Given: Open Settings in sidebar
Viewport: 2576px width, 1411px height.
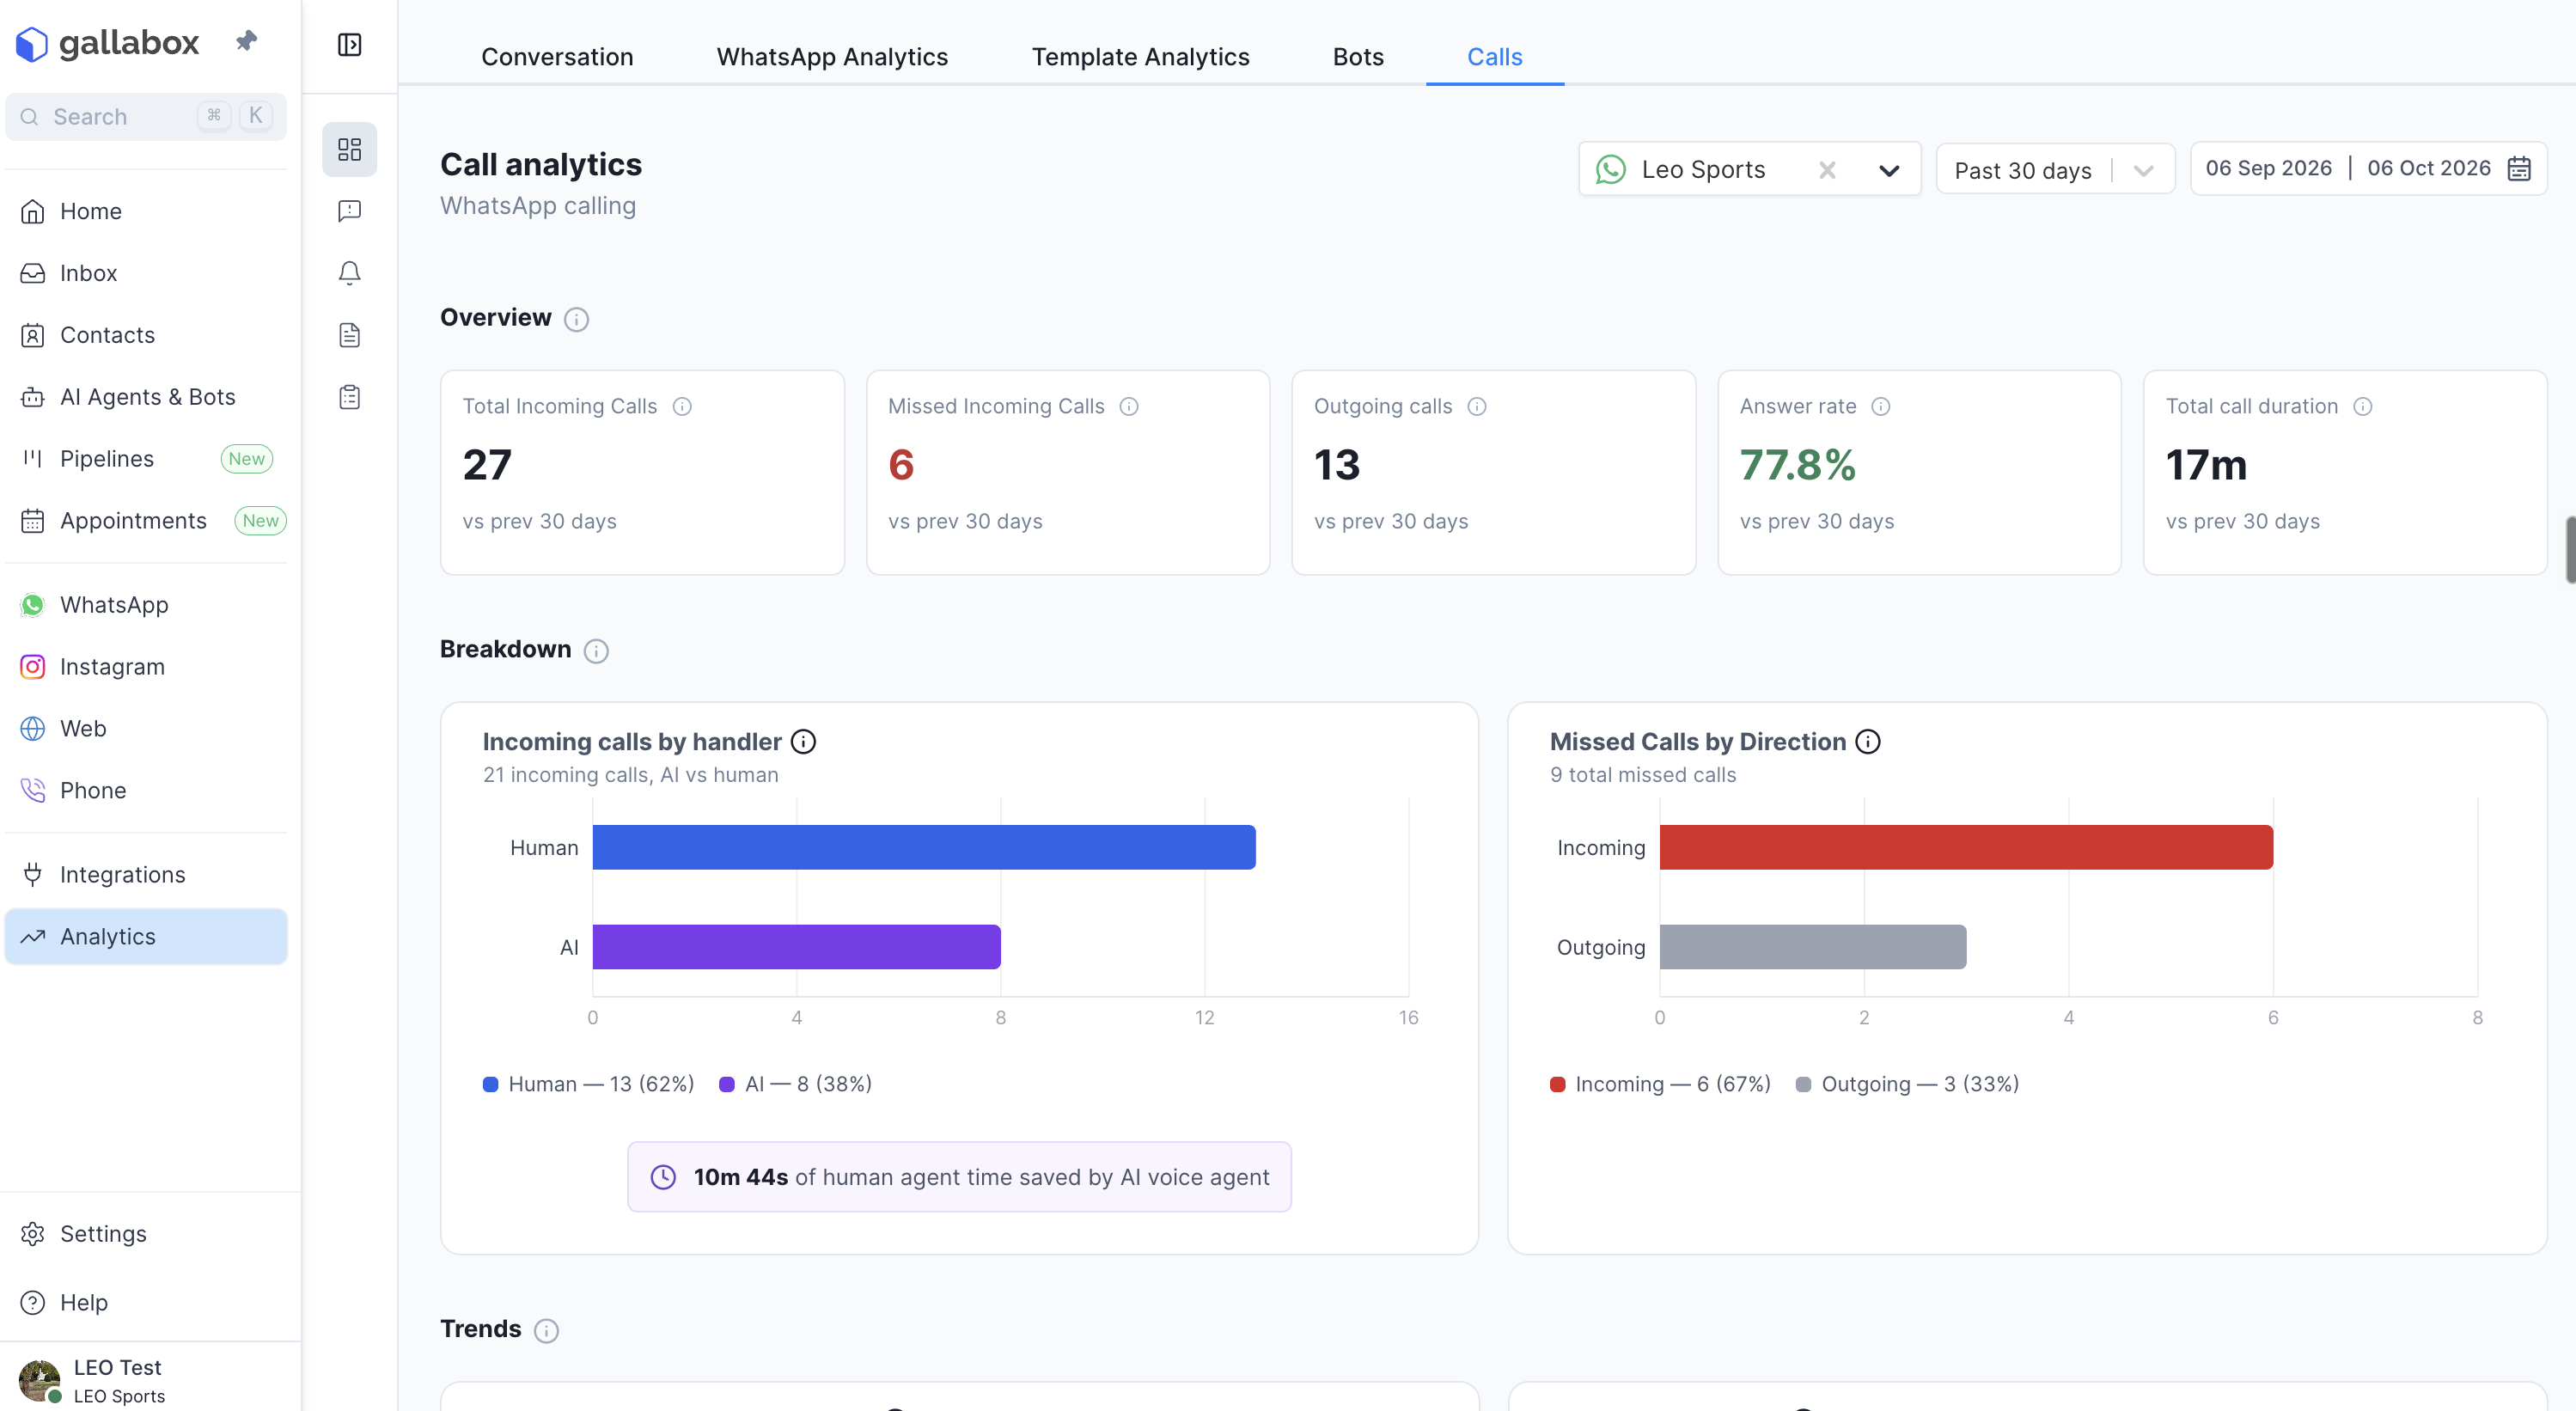Looking at the screenshot, I should (x=146, y=1234).
